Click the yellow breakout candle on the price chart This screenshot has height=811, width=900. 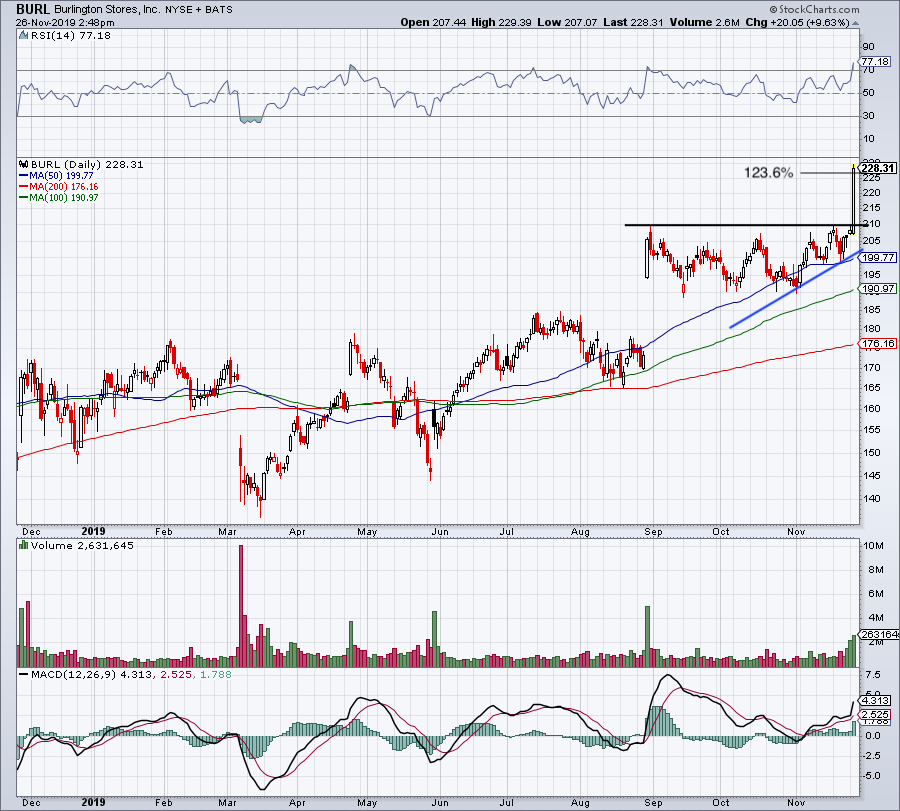tap(853, 199)
